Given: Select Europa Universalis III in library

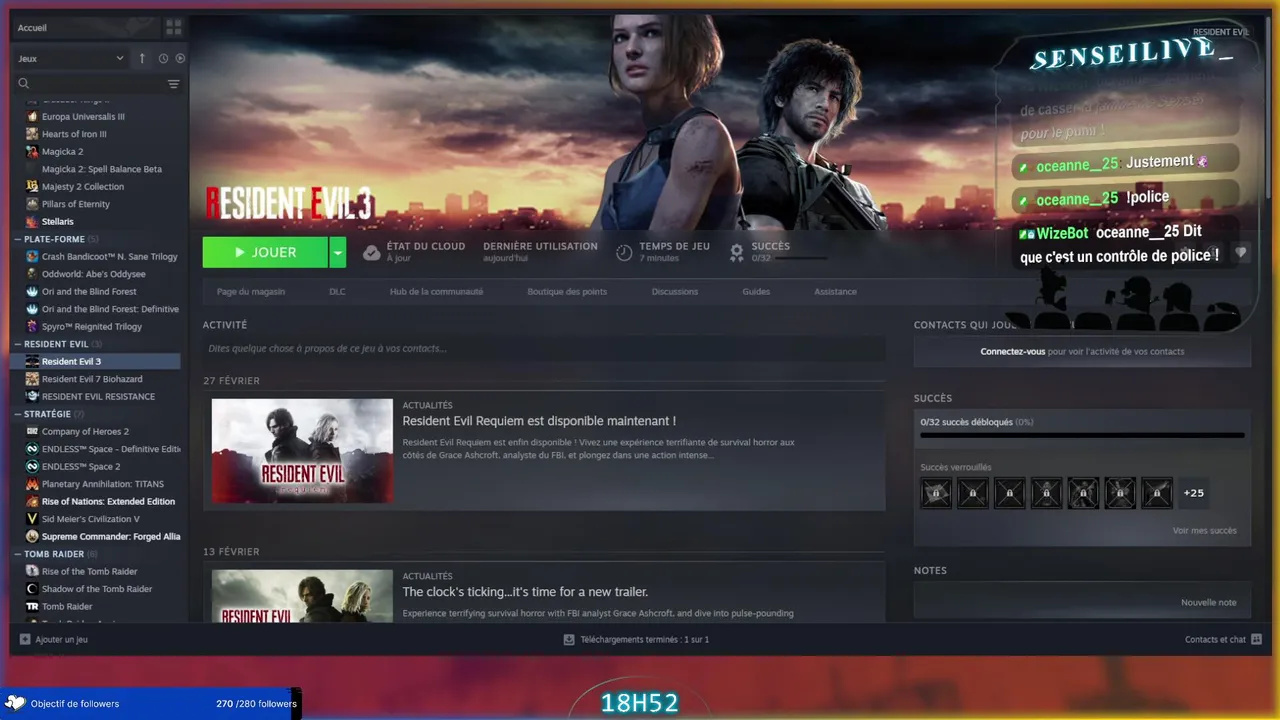Looking at the screenshot, I should click(x=83, y=116).
